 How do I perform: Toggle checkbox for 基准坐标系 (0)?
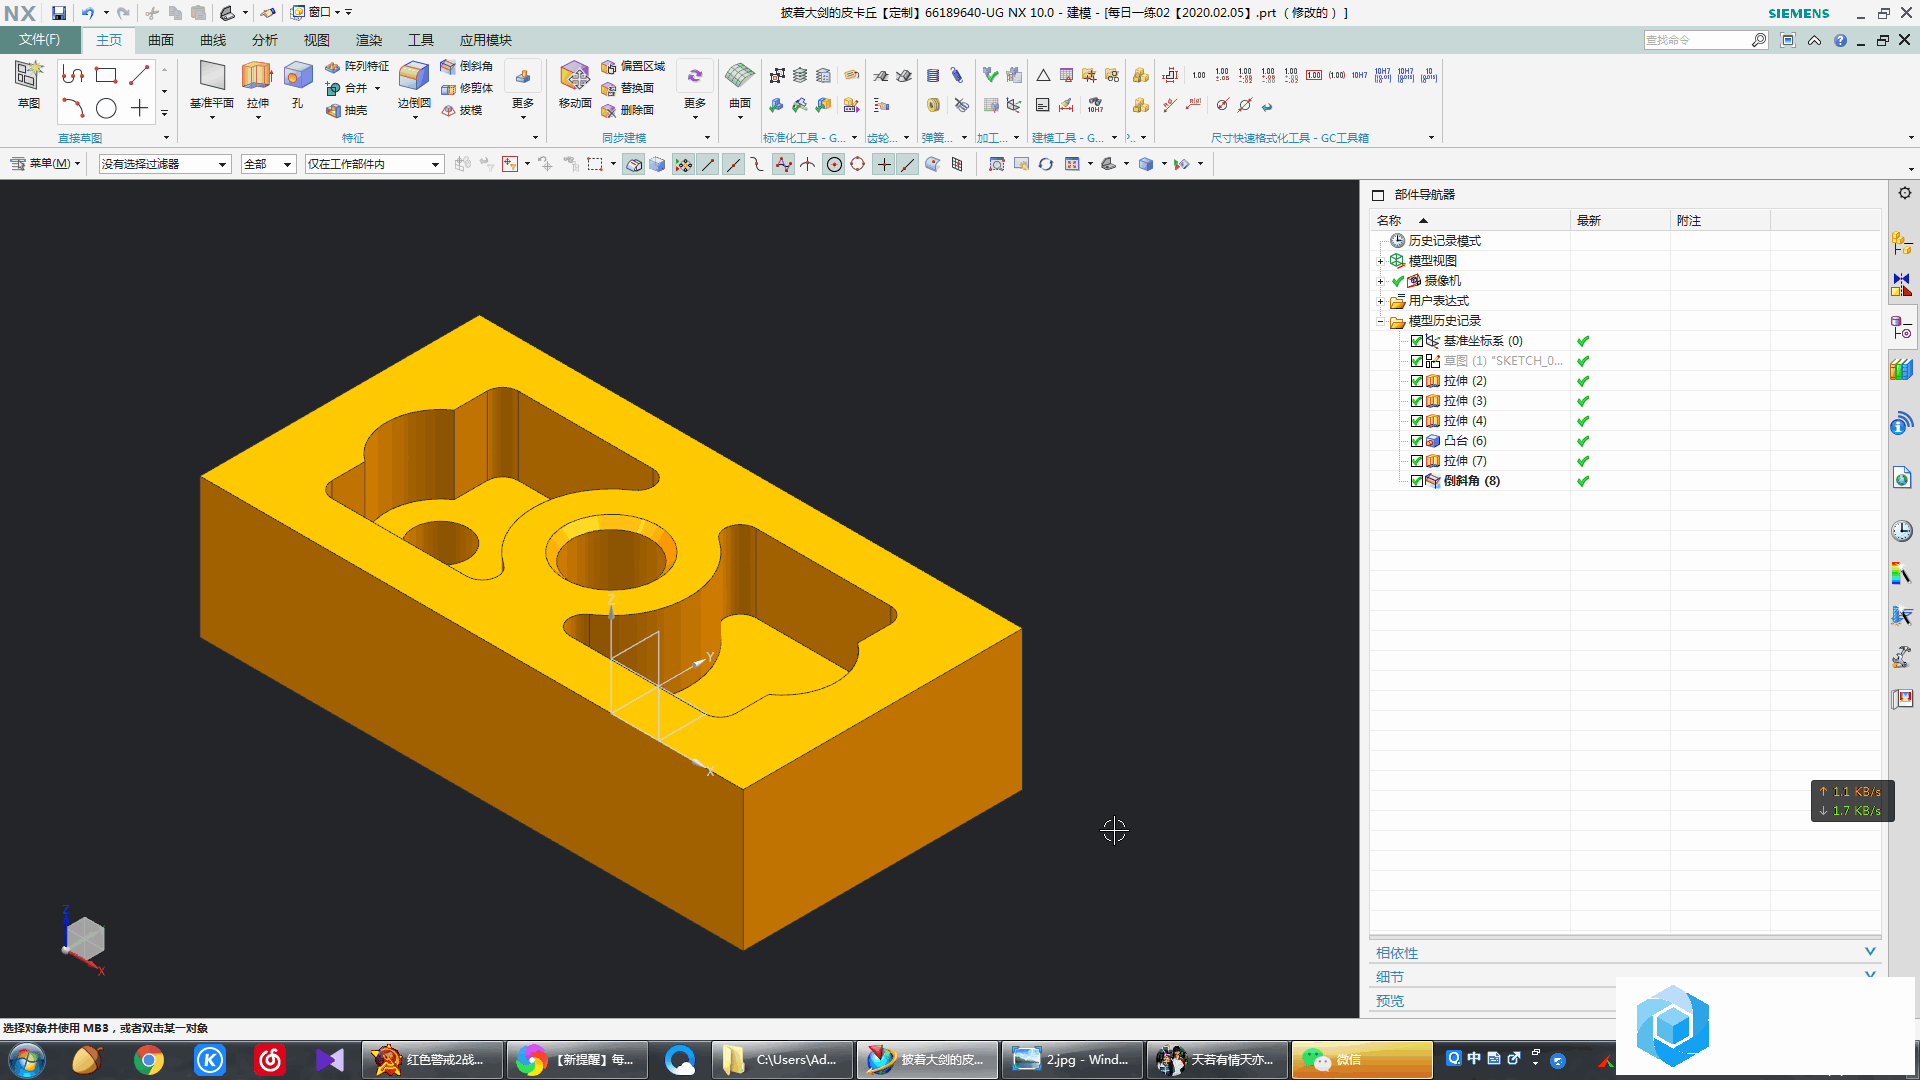pos(1417,341)
